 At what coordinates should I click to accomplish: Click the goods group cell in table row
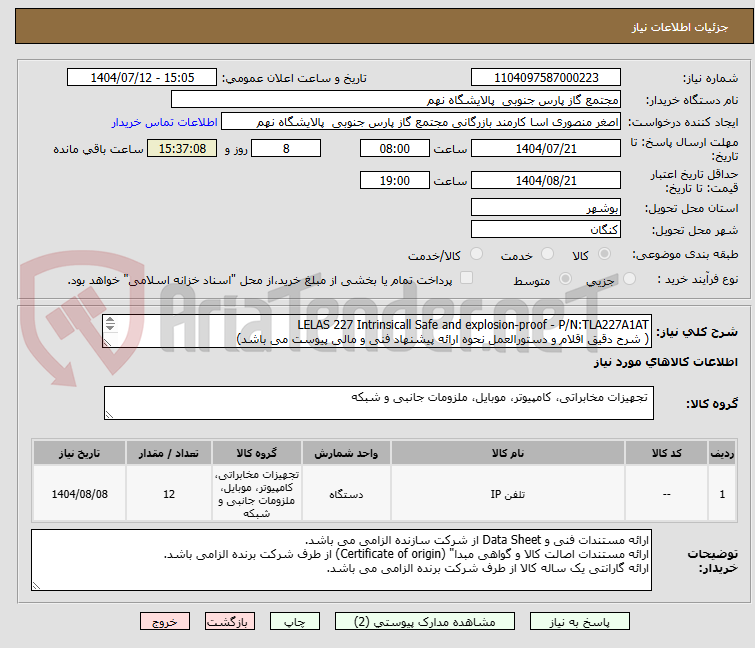pyautogui.click(x=257, y=494)
